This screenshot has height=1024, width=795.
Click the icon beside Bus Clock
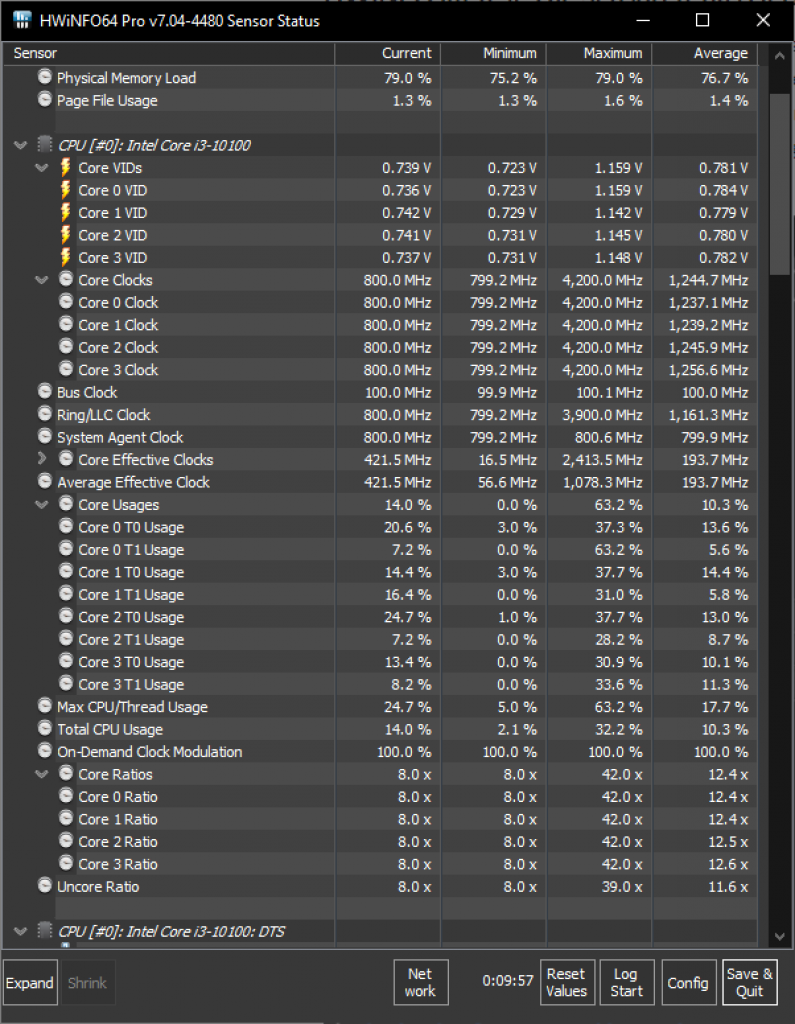44,391
